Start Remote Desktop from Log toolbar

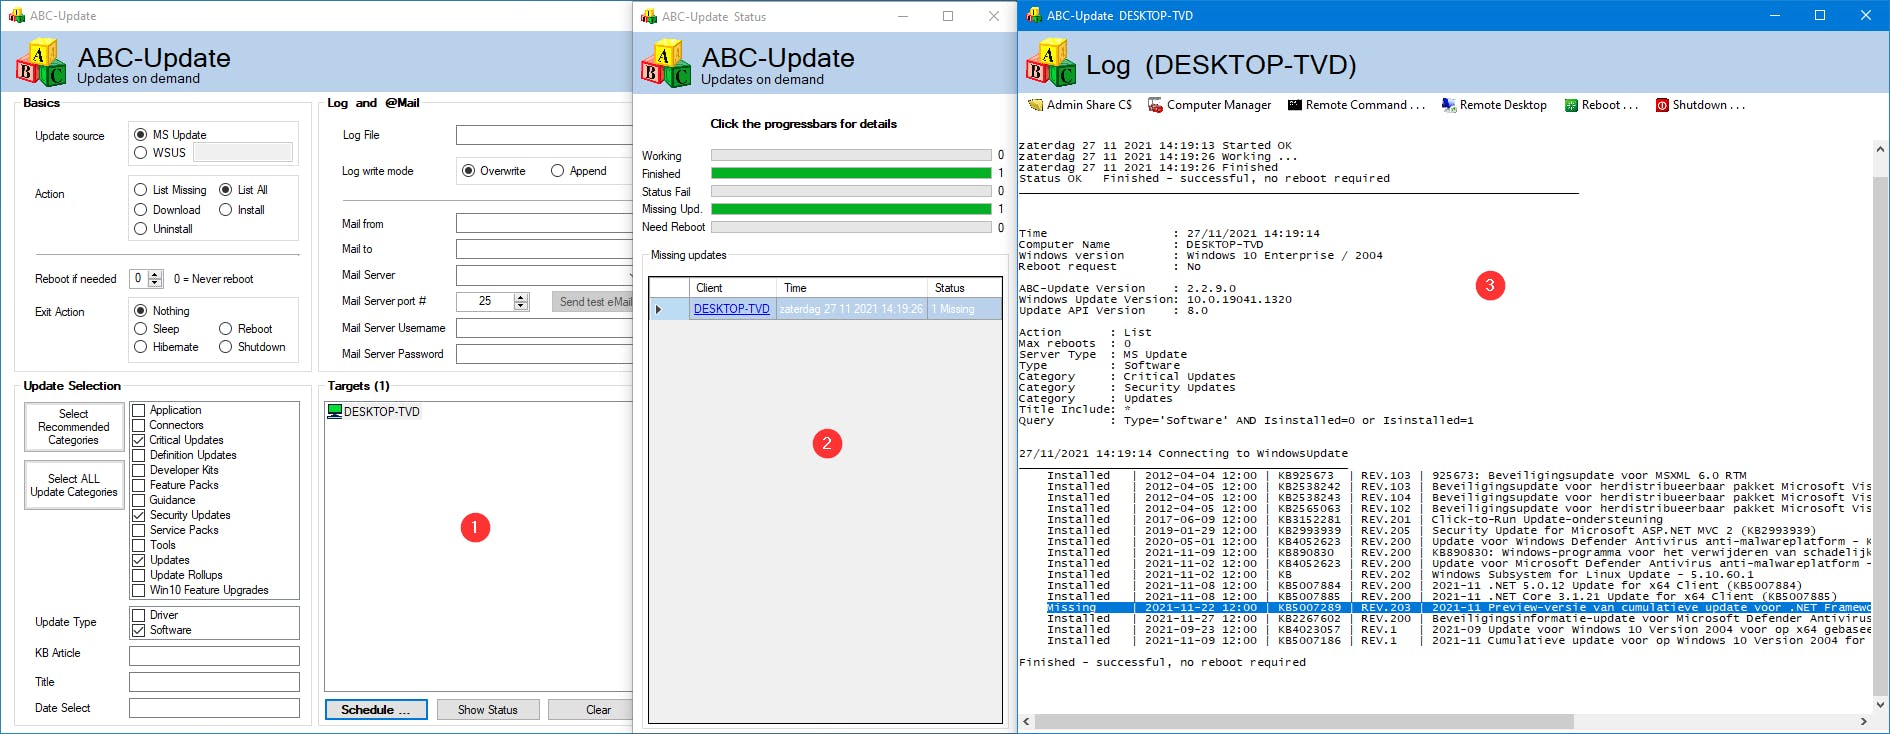(x=1494, y=105)
